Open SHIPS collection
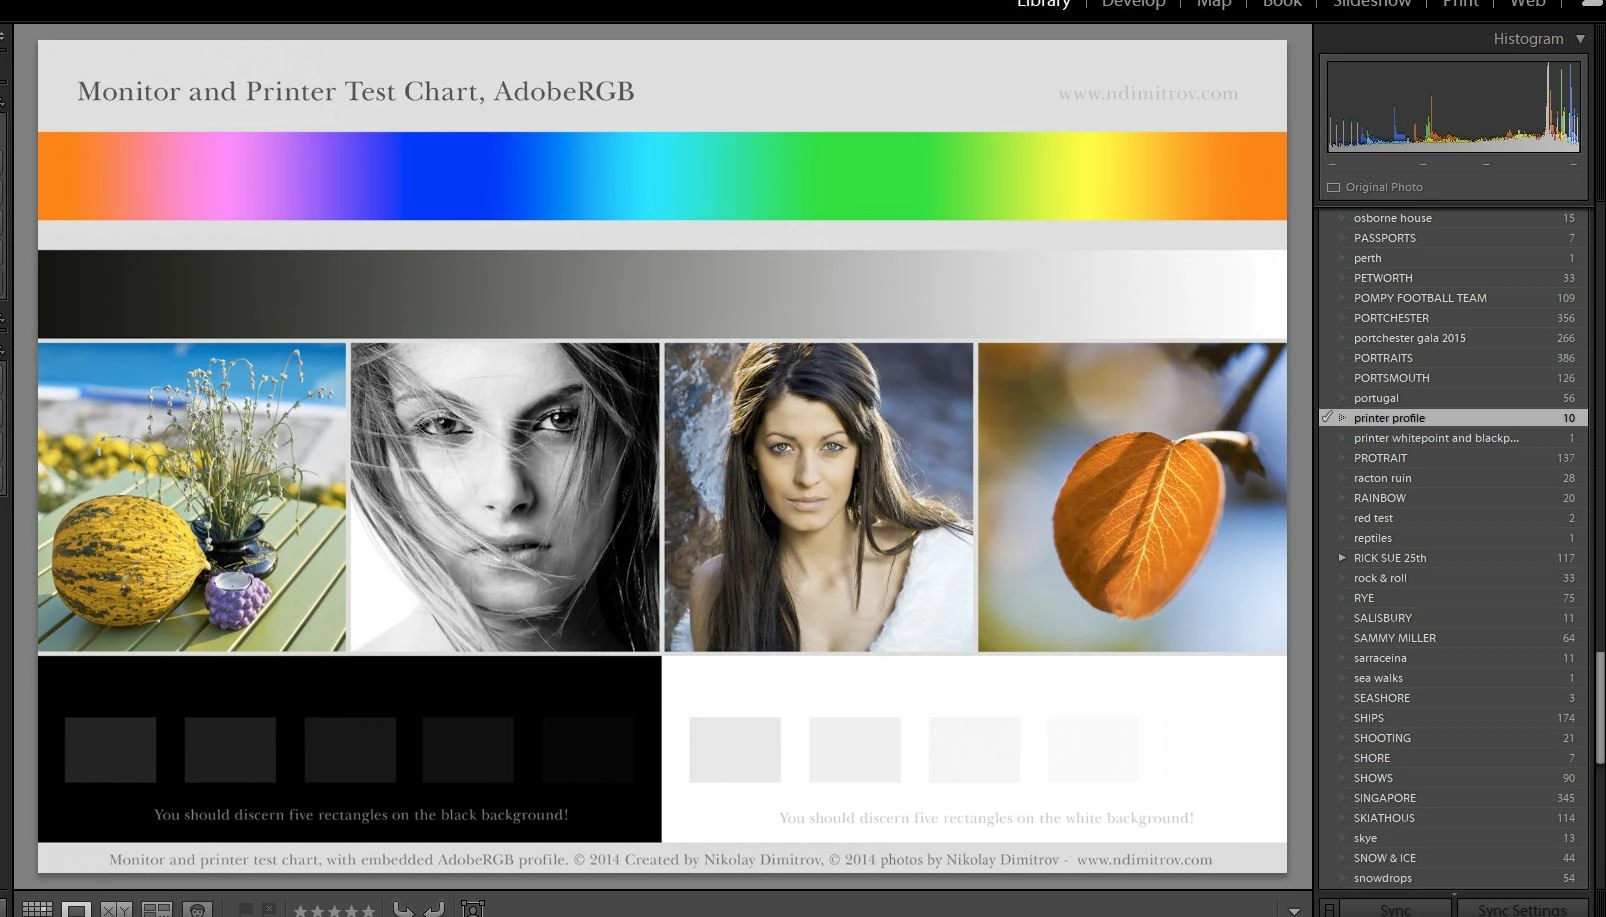This screenshot has width=1606, height=917. click(x=1453, y=718)
